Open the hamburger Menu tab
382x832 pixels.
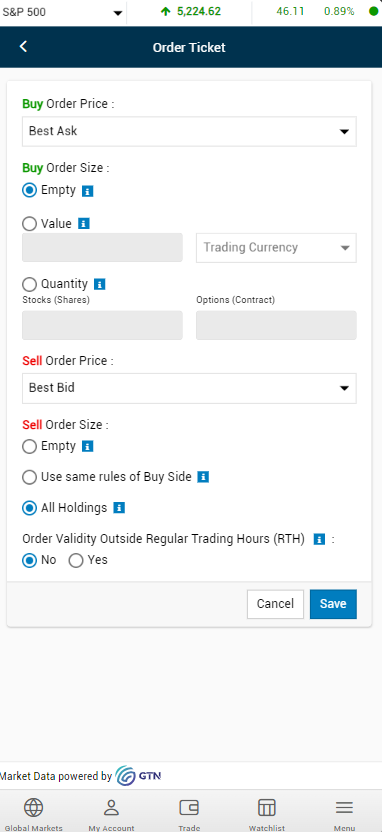pyautogui.click(x=344, y=813)
